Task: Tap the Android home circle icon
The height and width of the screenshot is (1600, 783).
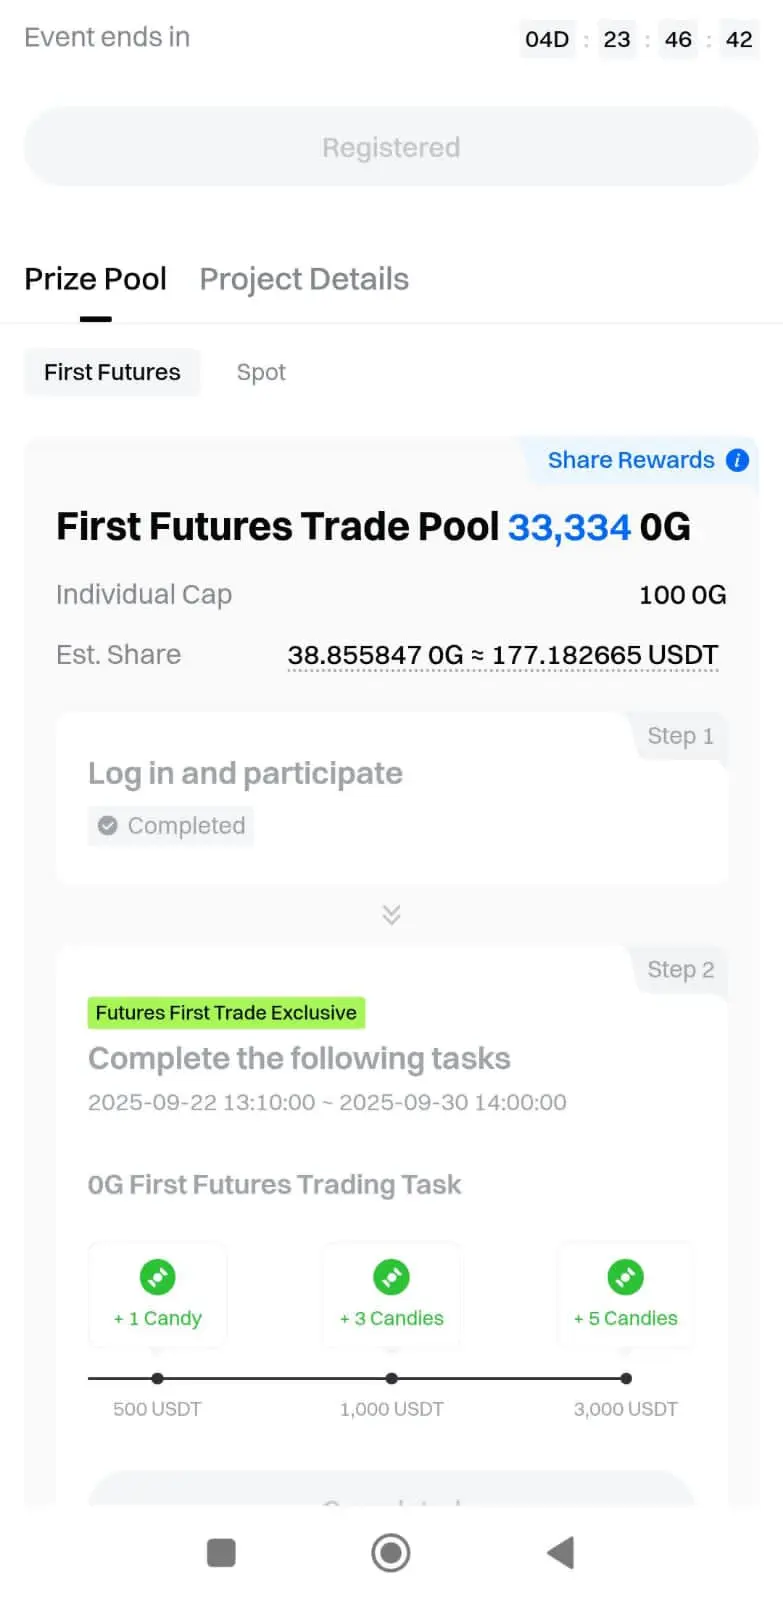Action: [391, 1553]
